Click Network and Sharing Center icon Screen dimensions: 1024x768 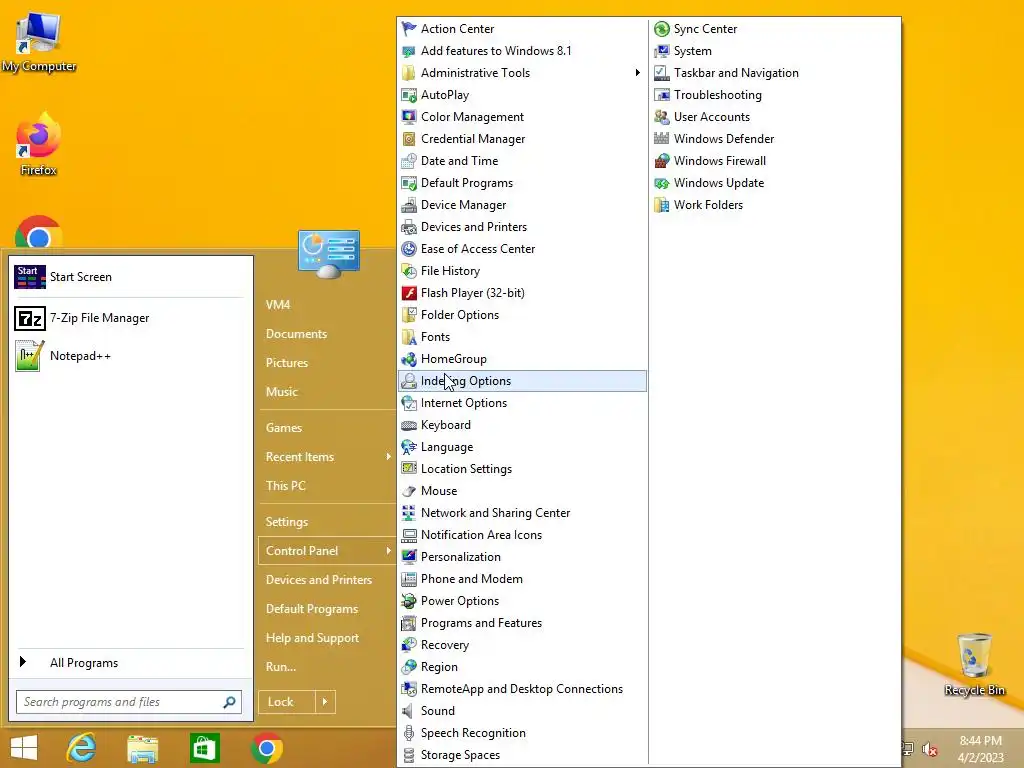tap(409, 513)
